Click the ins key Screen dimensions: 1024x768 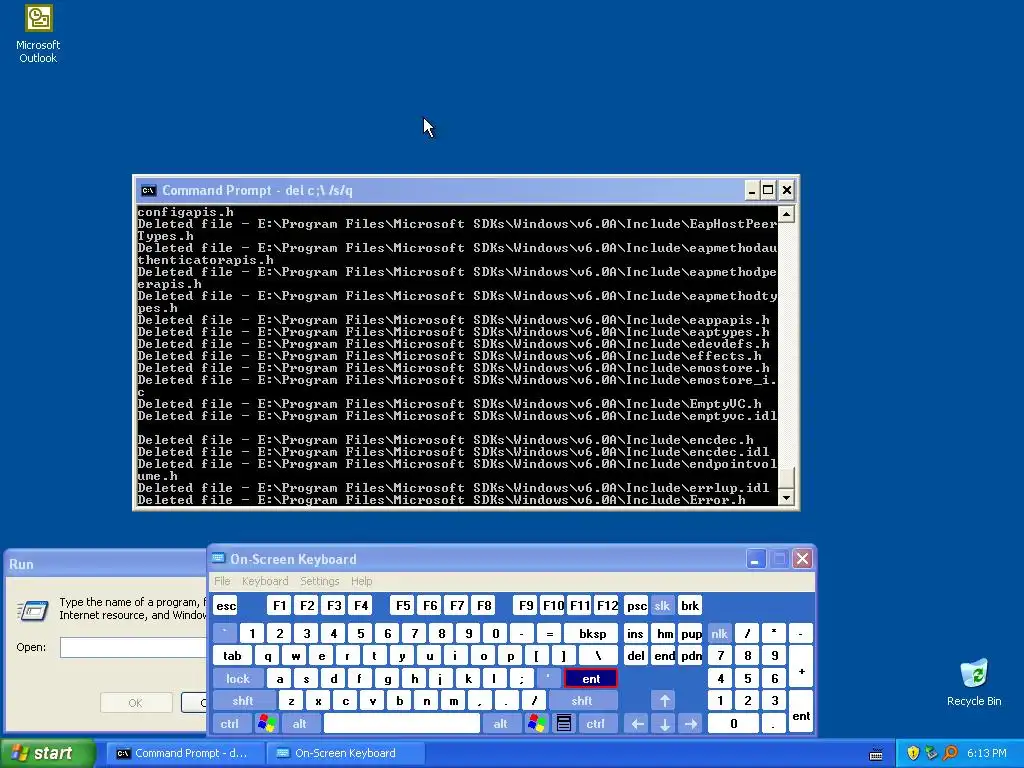[635, 633]
